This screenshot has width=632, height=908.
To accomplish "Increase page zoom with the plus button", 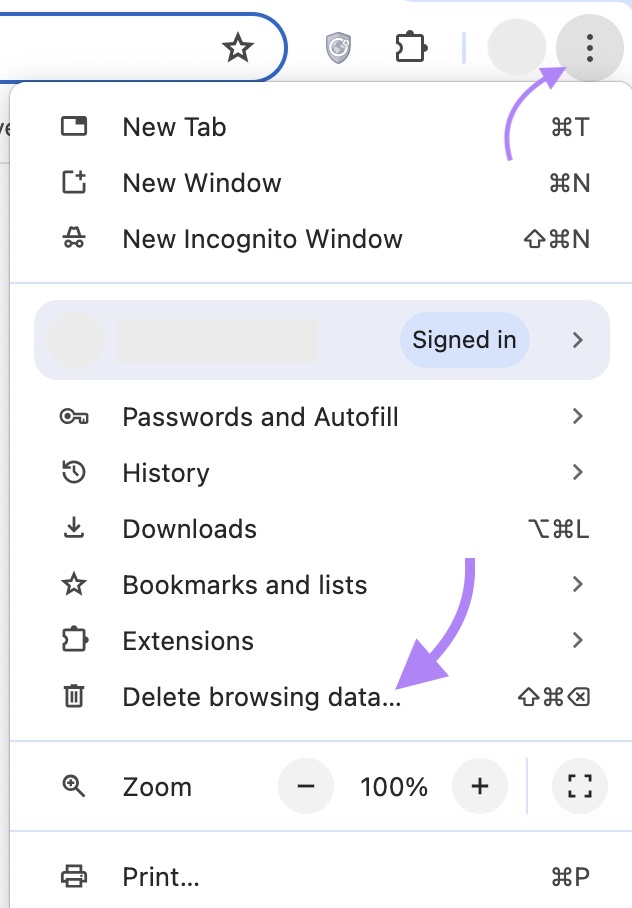I will click(479, 787).
